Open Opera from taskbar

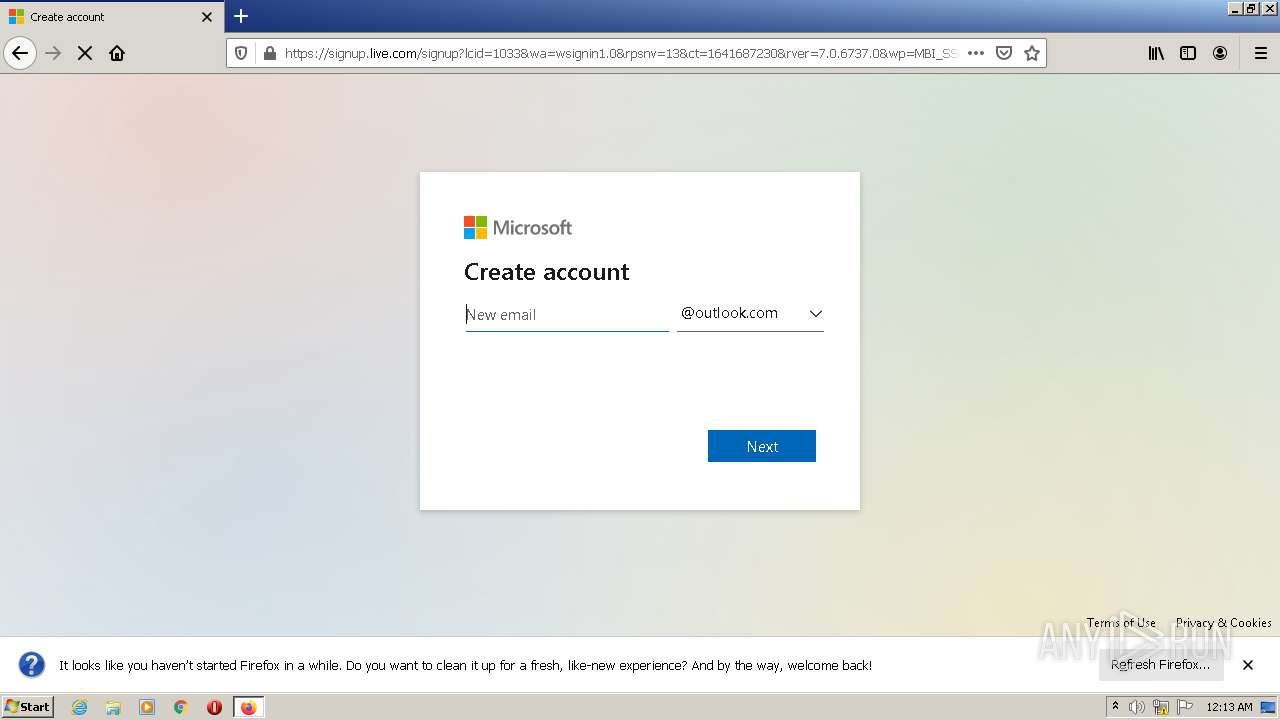pyautogui.click(x=214, y=707)
